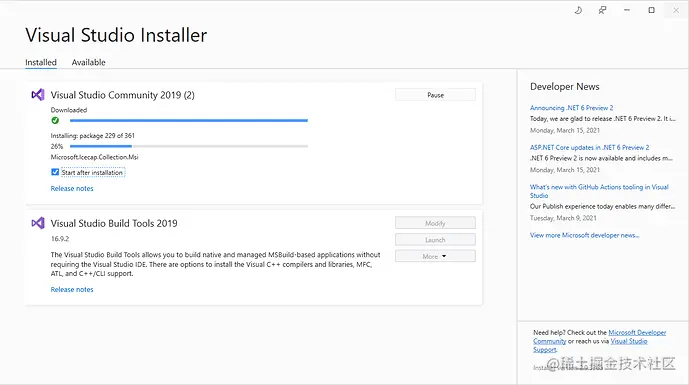Maximize the installer window
This screenshot has width=689, height=385.
[651, 10]
